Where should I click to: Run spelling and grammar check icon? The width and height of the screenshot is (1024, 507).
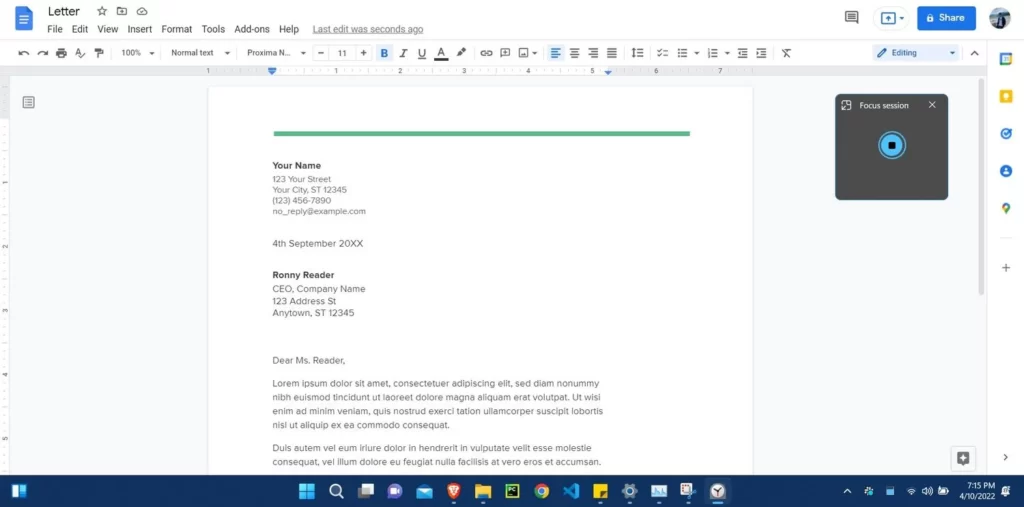pos(80,53)
